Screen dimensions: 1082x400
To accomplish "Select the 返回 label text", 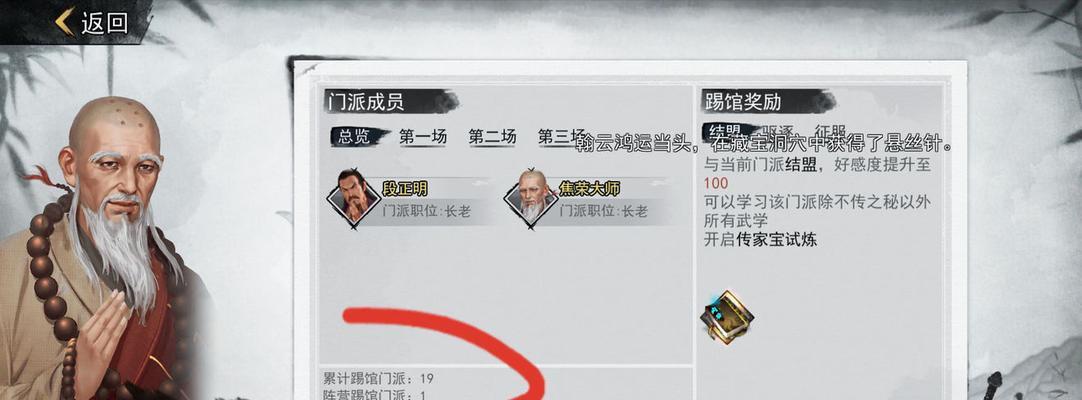I will click(x=105, y=23).
